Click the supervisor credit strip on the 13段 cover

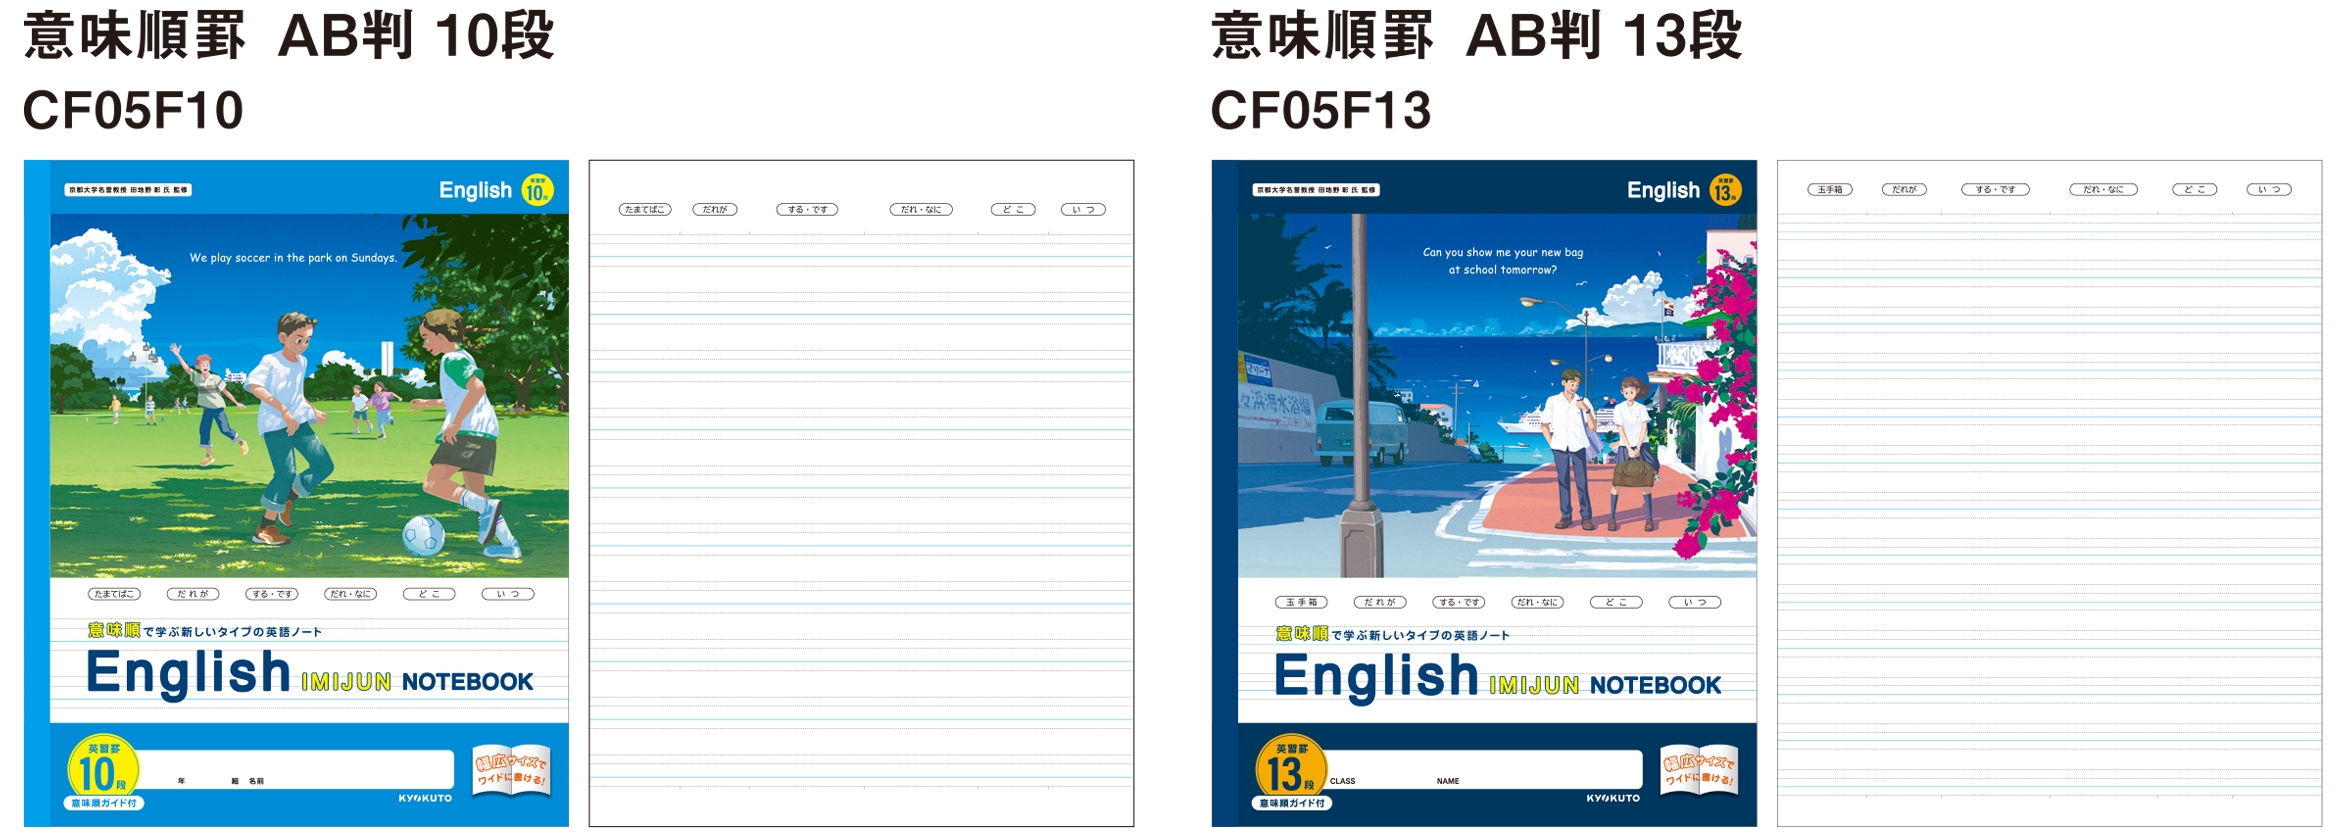click(x=1316, y=190)
